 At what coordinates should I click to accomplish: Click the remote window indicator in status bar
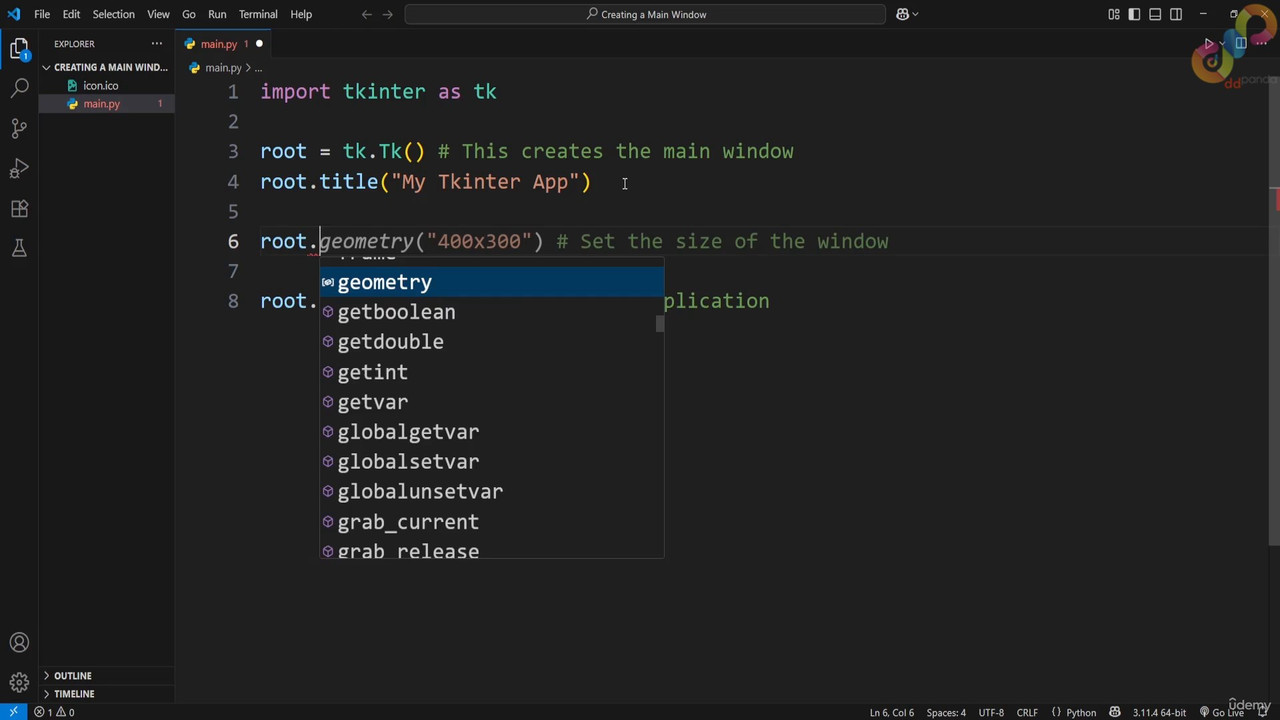click(x=13, y=712)
